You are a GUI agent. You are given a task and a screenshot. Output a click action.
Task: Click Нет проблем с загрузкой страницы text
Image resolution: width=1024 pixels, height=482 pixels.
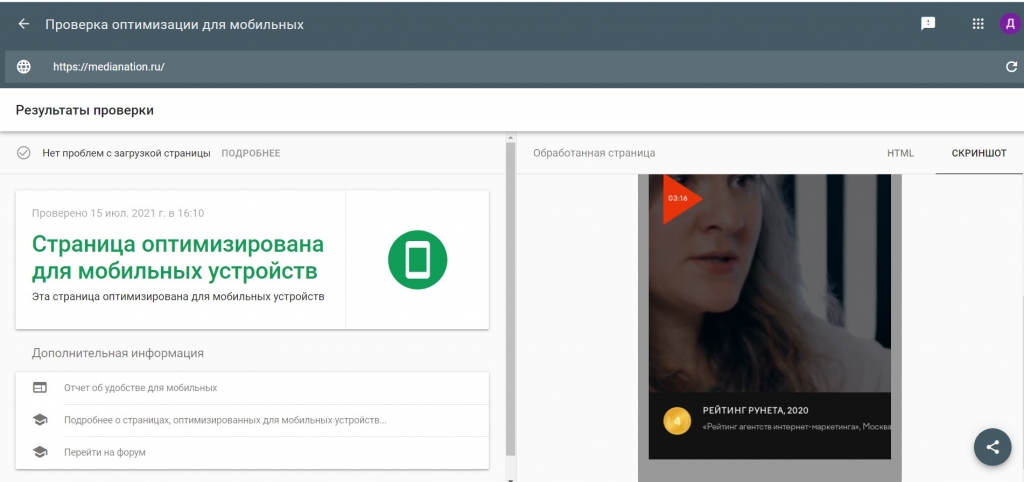(x=127, y=153)
